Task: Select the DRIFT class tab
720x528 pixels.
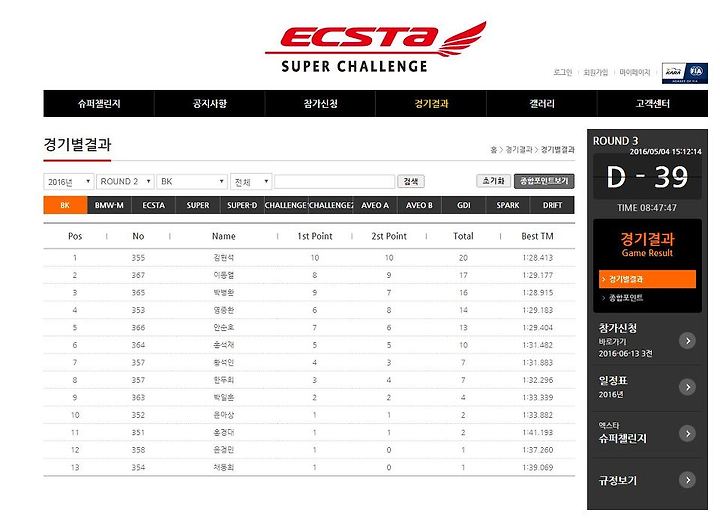Action: click(552, 205)
